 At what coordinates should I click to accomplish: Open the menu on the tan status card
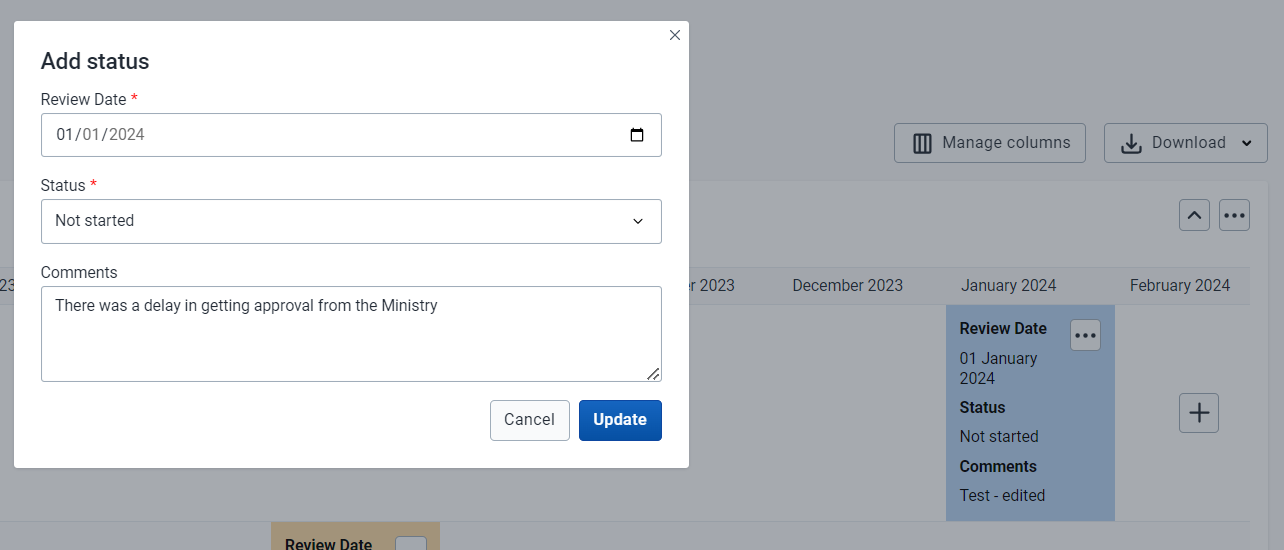[411, 543]
